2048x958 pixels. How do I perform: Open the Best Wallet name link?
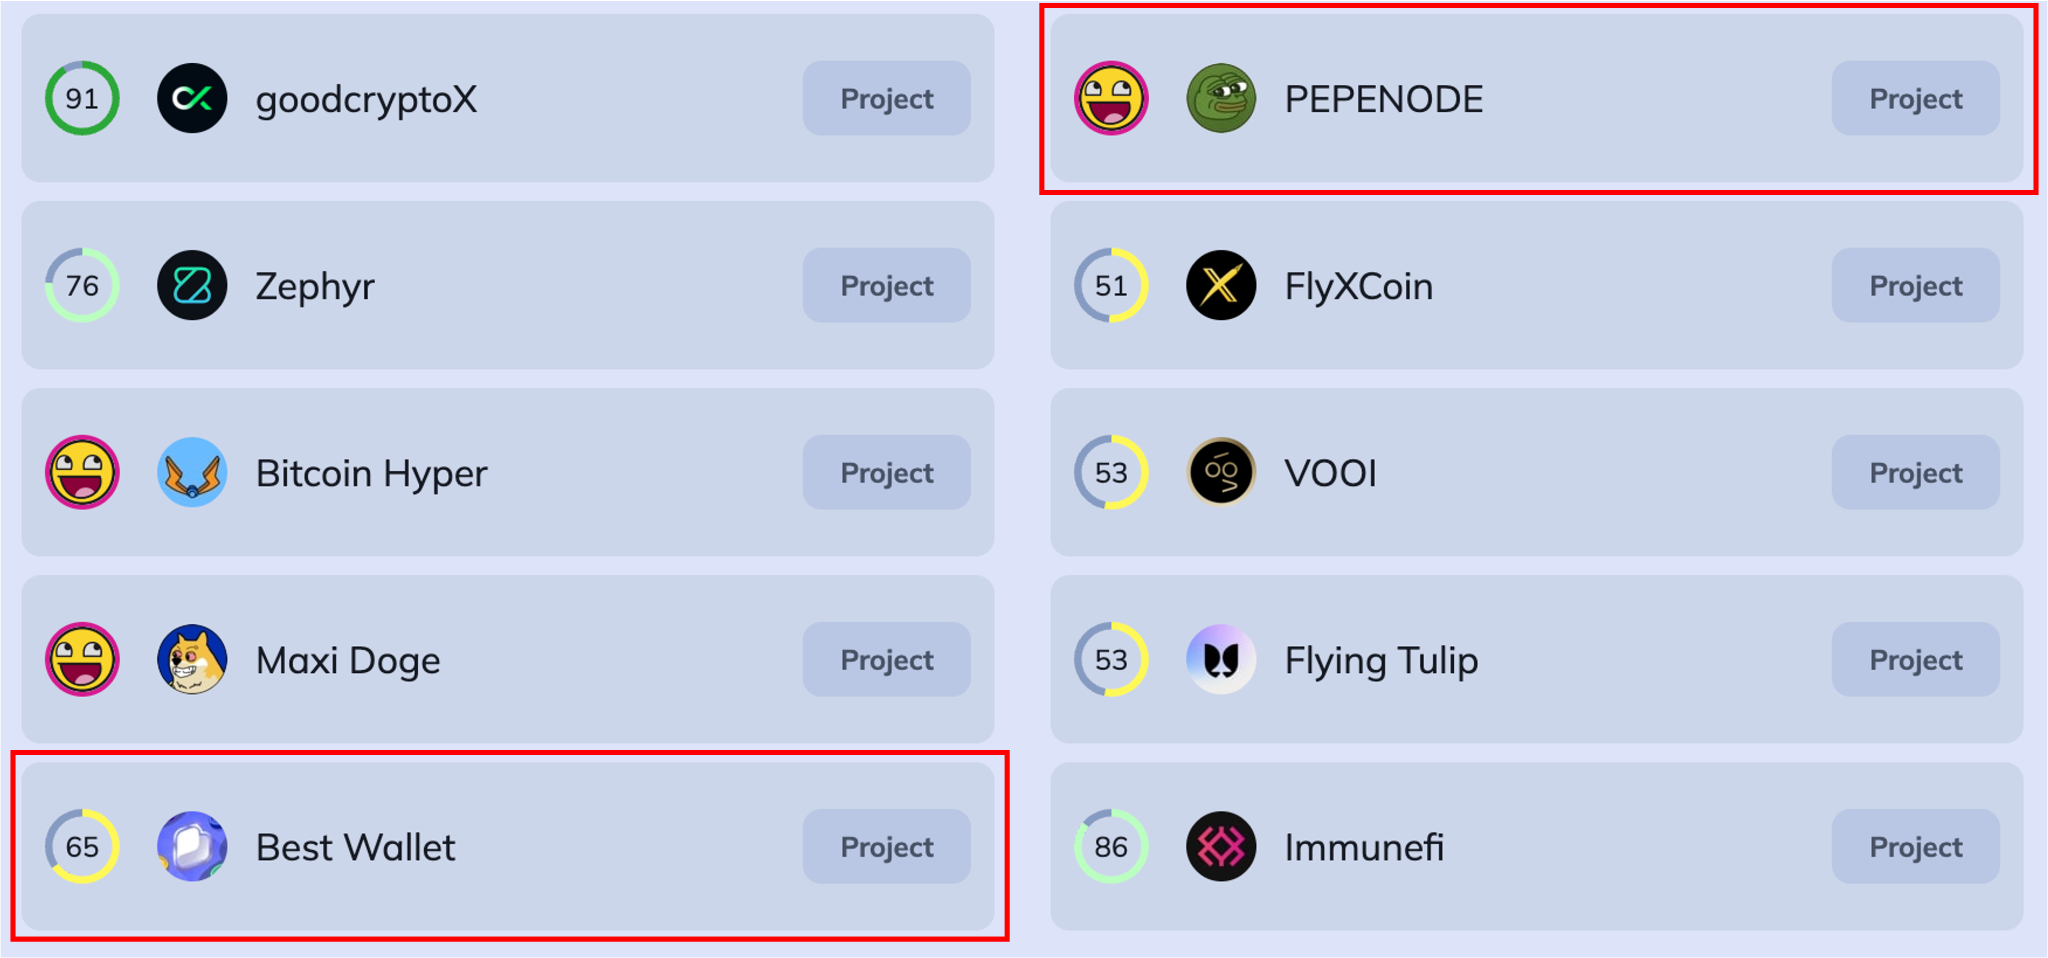(355, 847)
